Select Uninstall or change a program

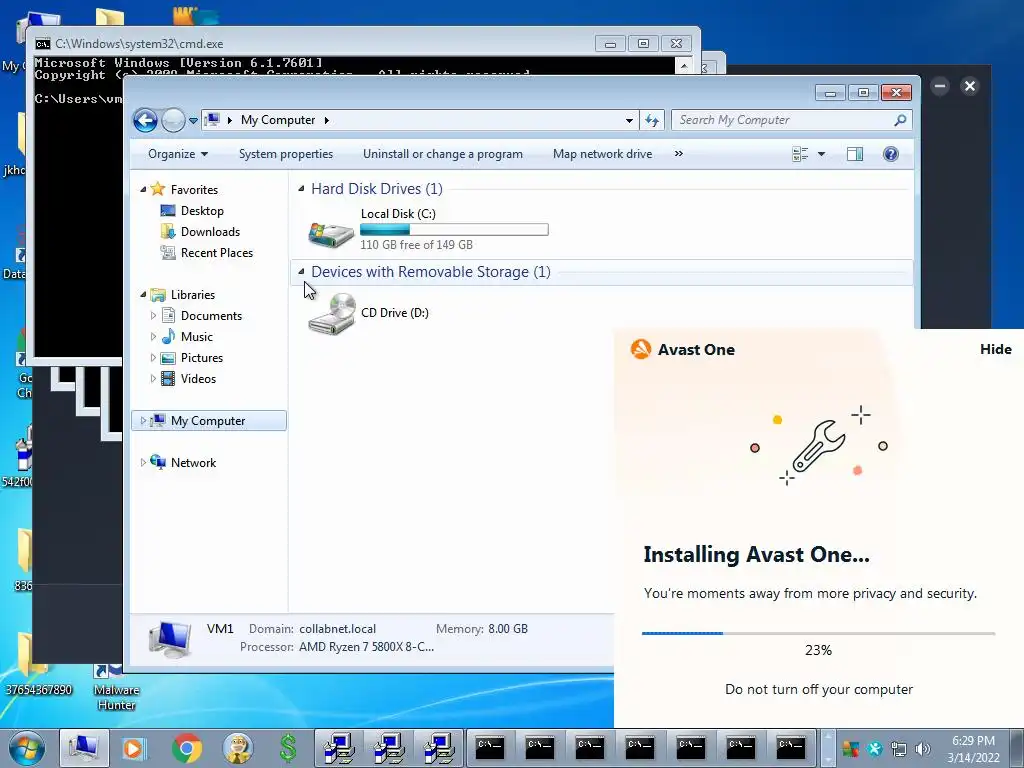tap(443, 154)
